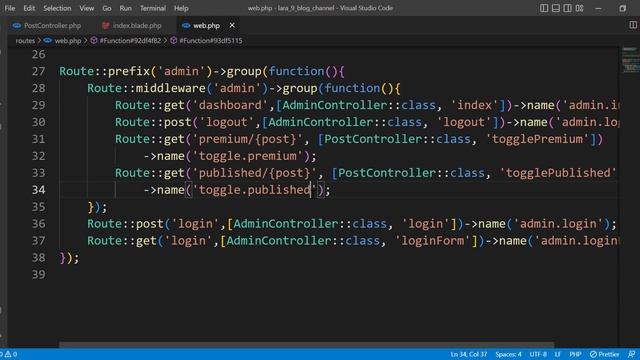Click 'admin.login' name on line 36
This screenshot has height=360, width=640.
(558, 224)
